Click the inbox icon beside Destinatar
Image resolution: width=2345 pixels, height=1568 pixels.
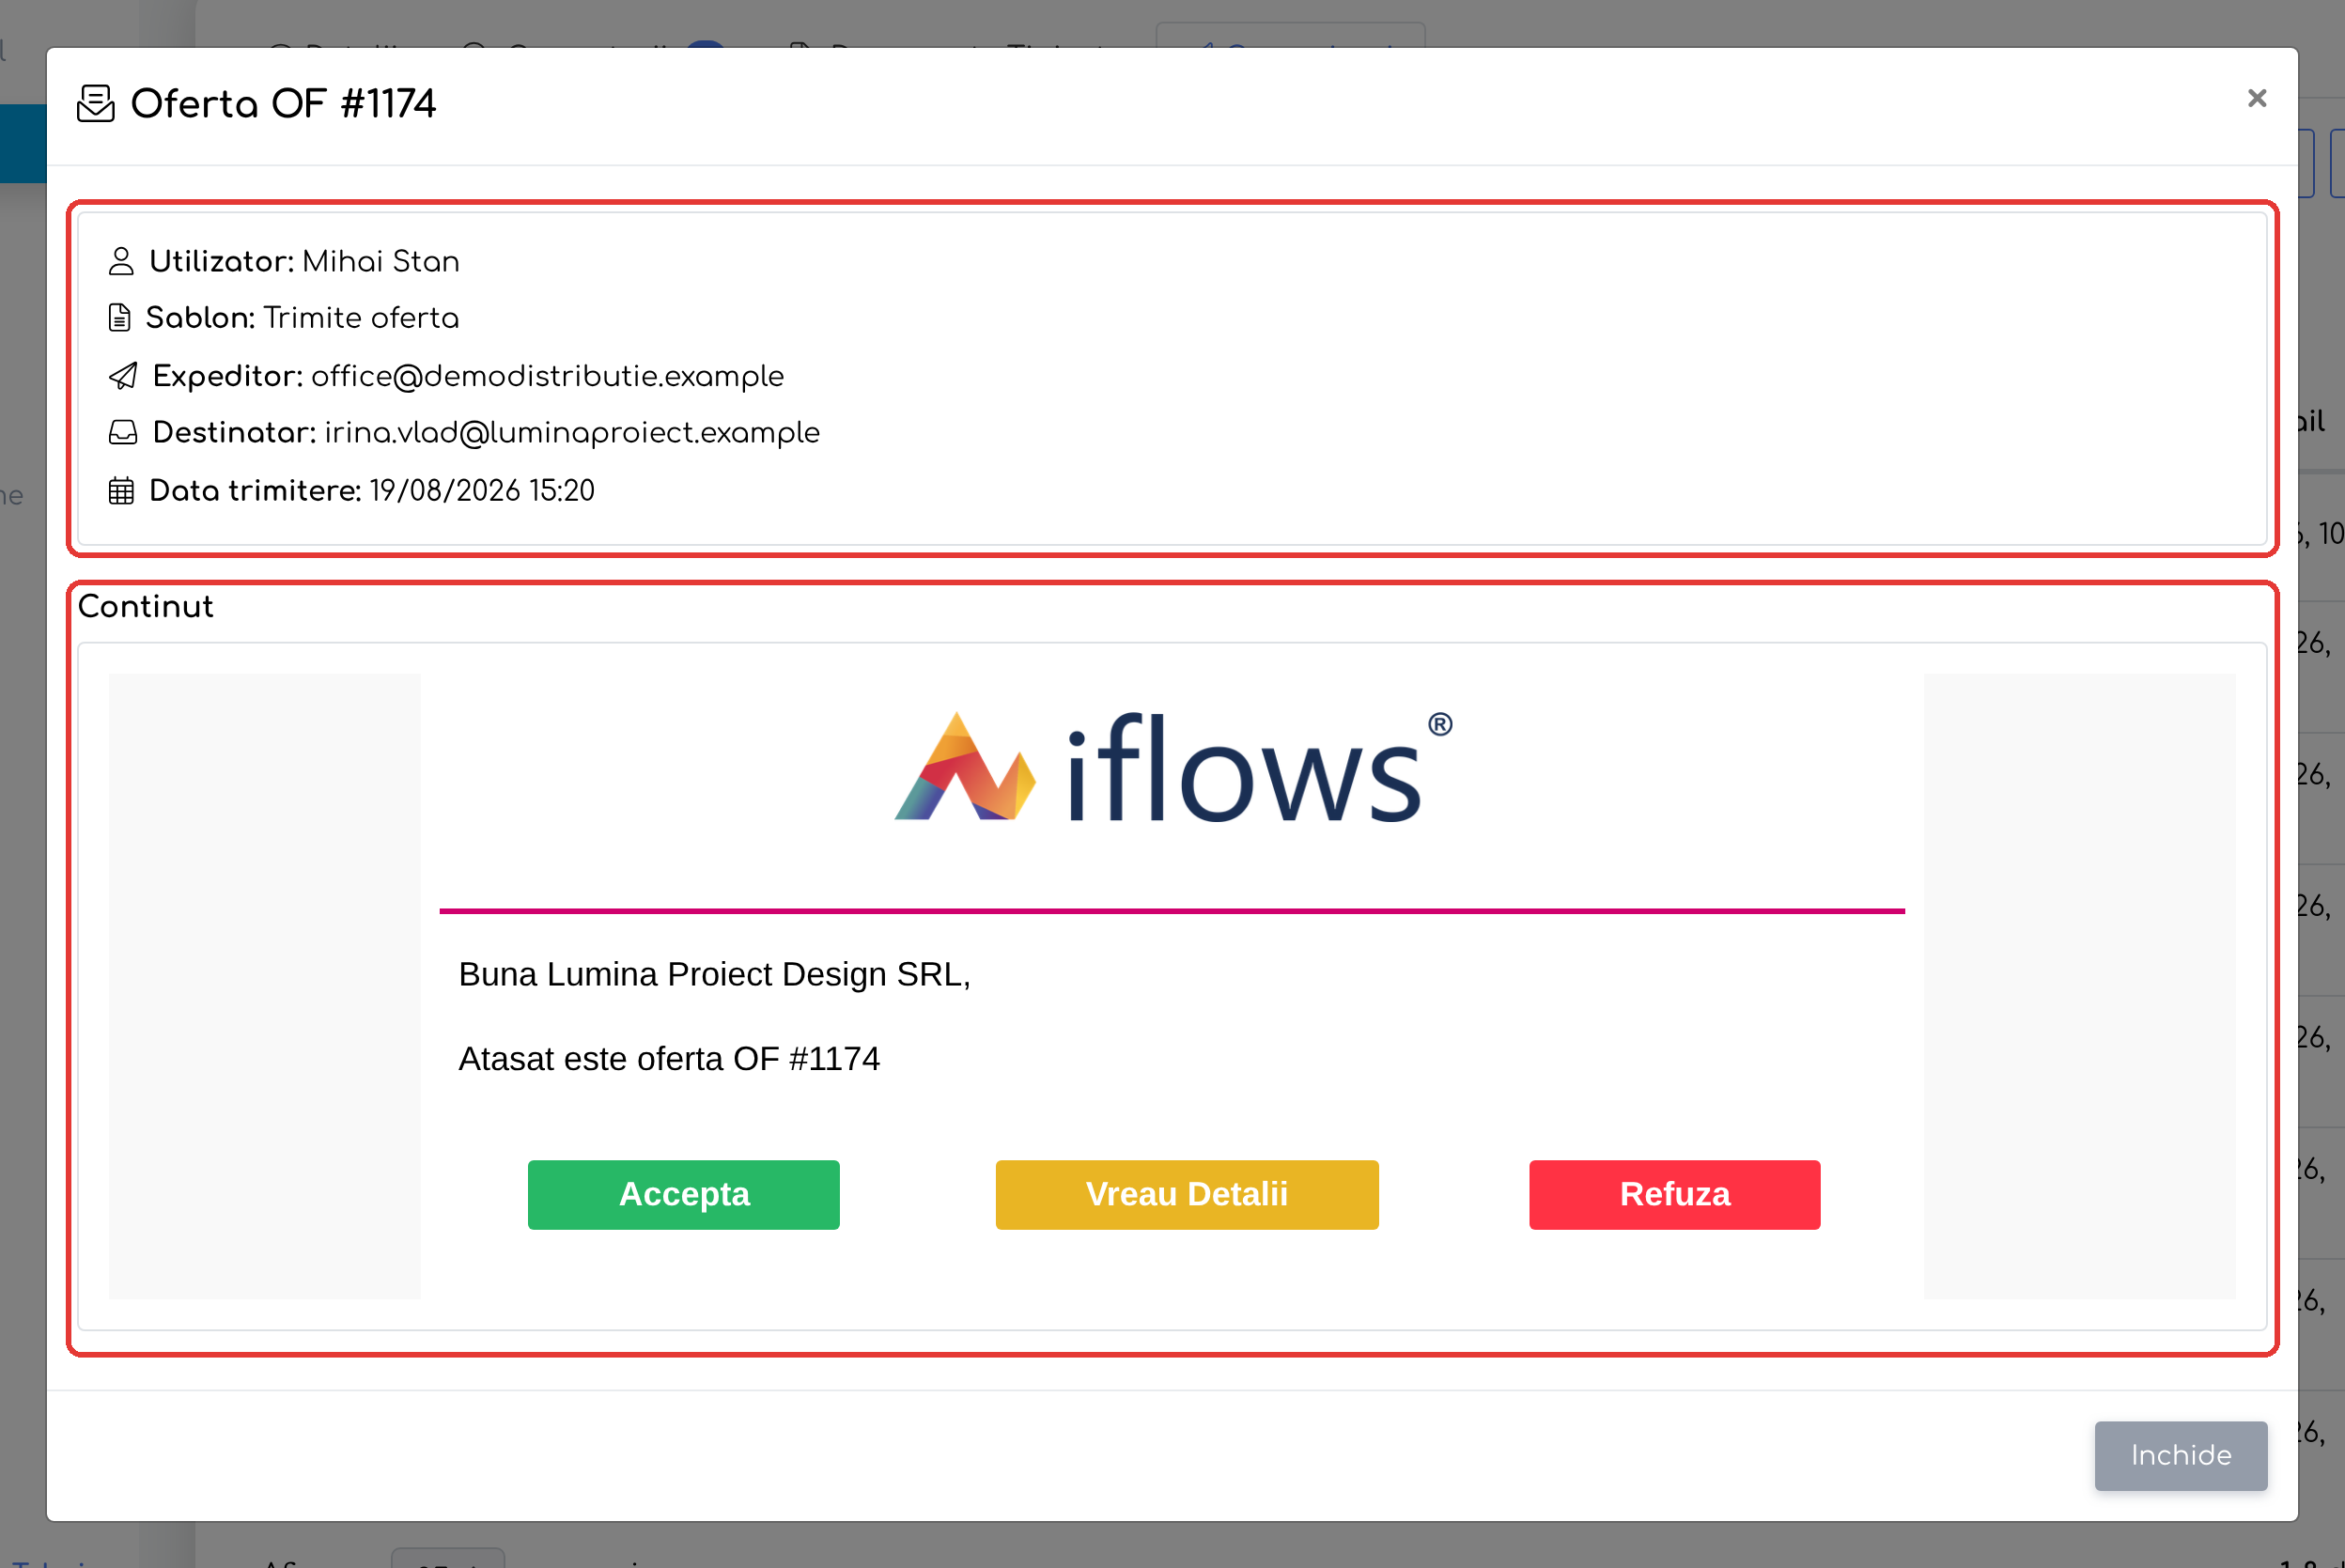pos(123,433)
